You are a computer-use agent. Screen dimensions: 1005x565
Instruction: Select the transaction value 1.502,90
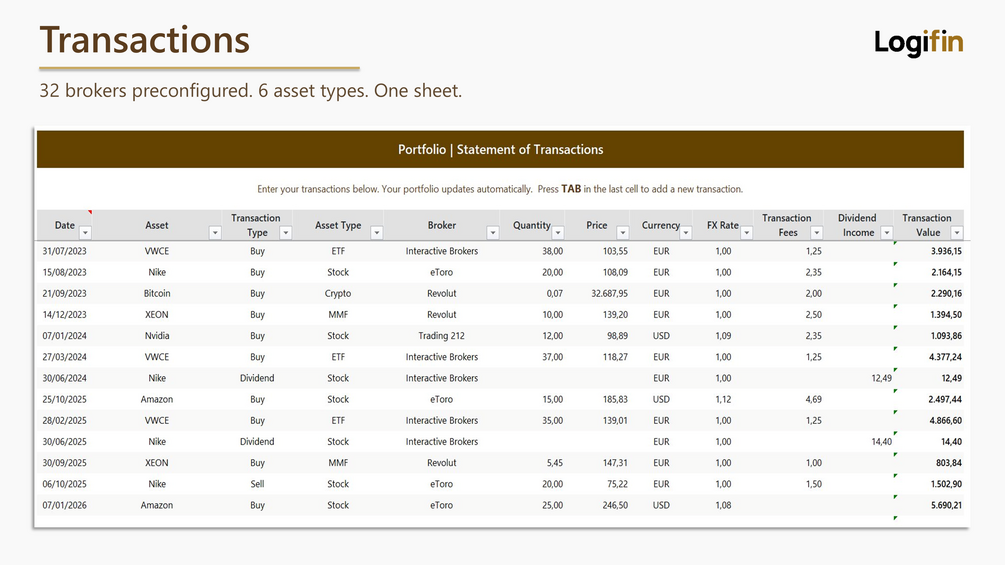pos(946,484)
